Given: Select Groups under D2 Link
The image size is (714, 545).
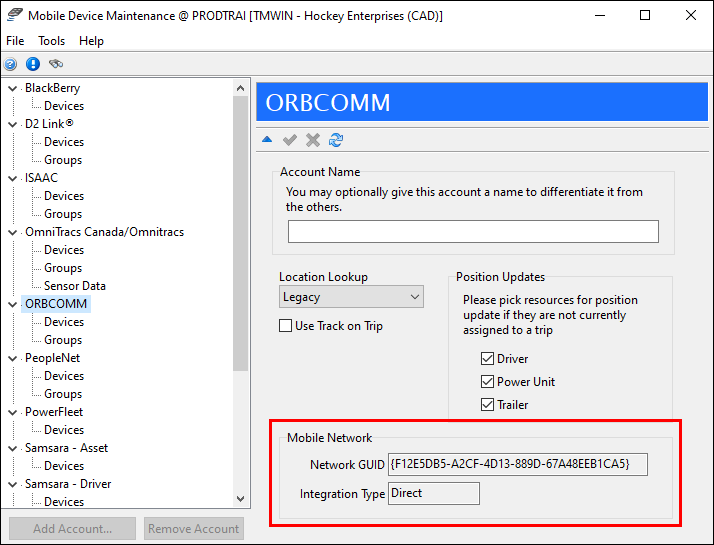Looking at the screenshot, I should (63, 160).
